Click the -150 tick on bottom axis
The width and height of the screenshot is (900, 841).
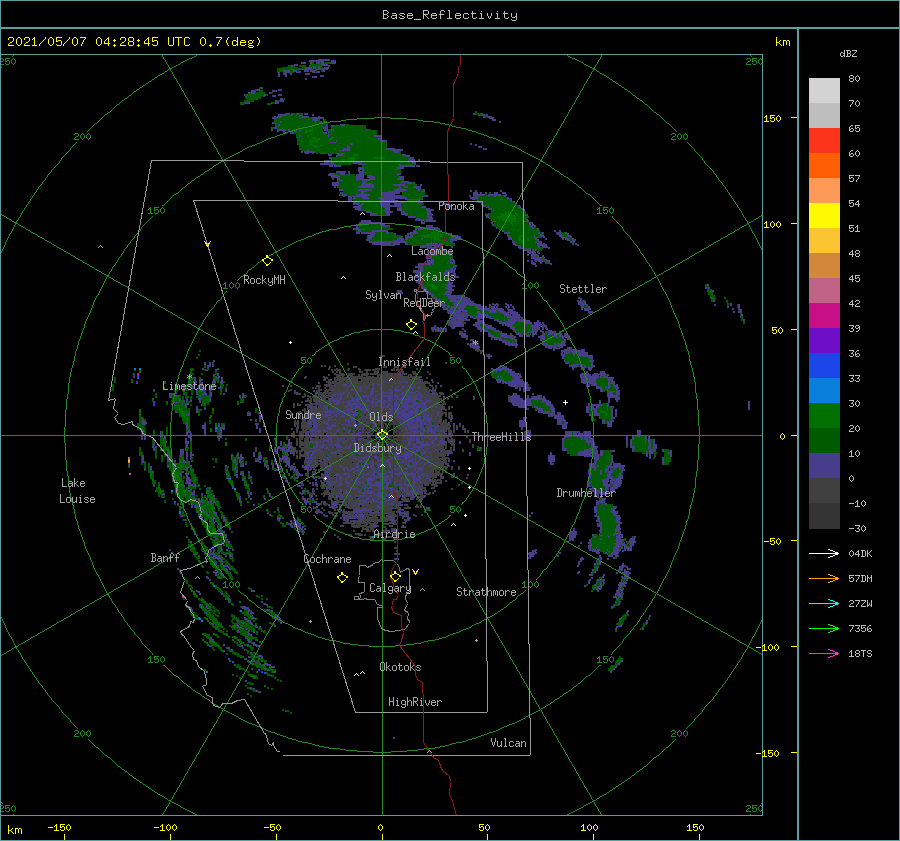pos(59,827)
